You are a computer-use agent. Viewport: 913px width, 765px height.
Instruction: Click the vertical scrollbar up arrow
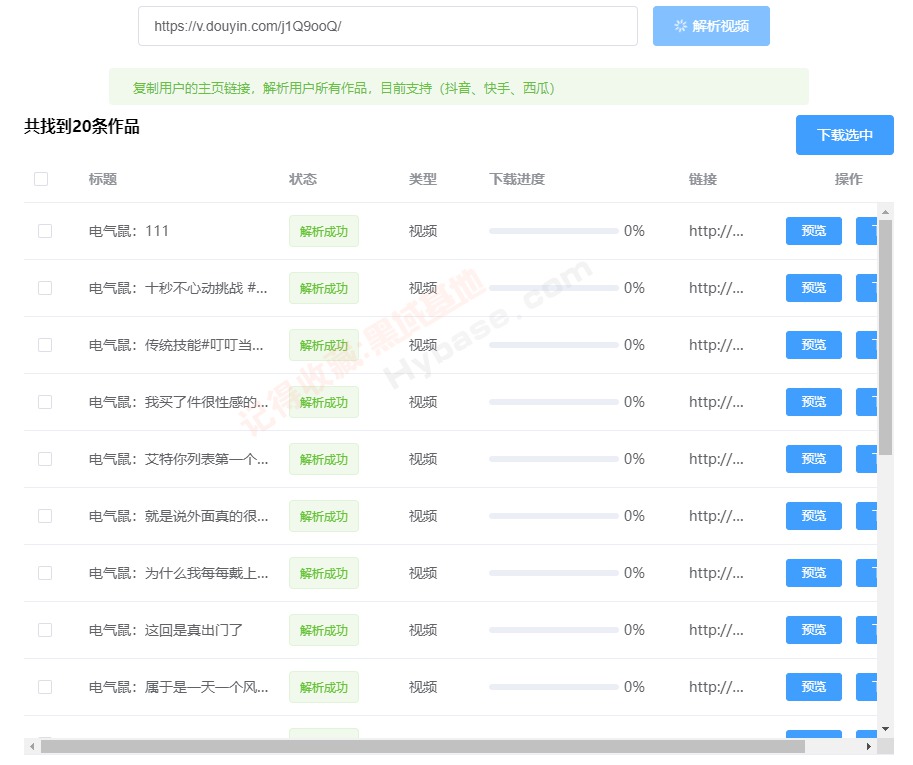pyautogui.click(x=886, y=212)
